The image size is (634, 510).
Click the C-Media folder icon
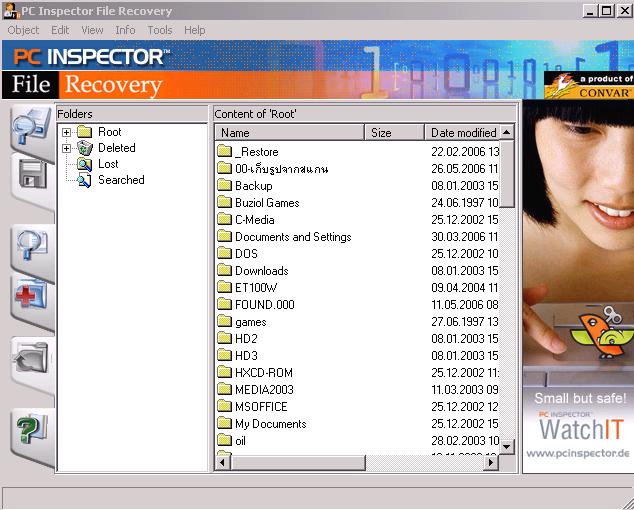(x=224, y=219)
